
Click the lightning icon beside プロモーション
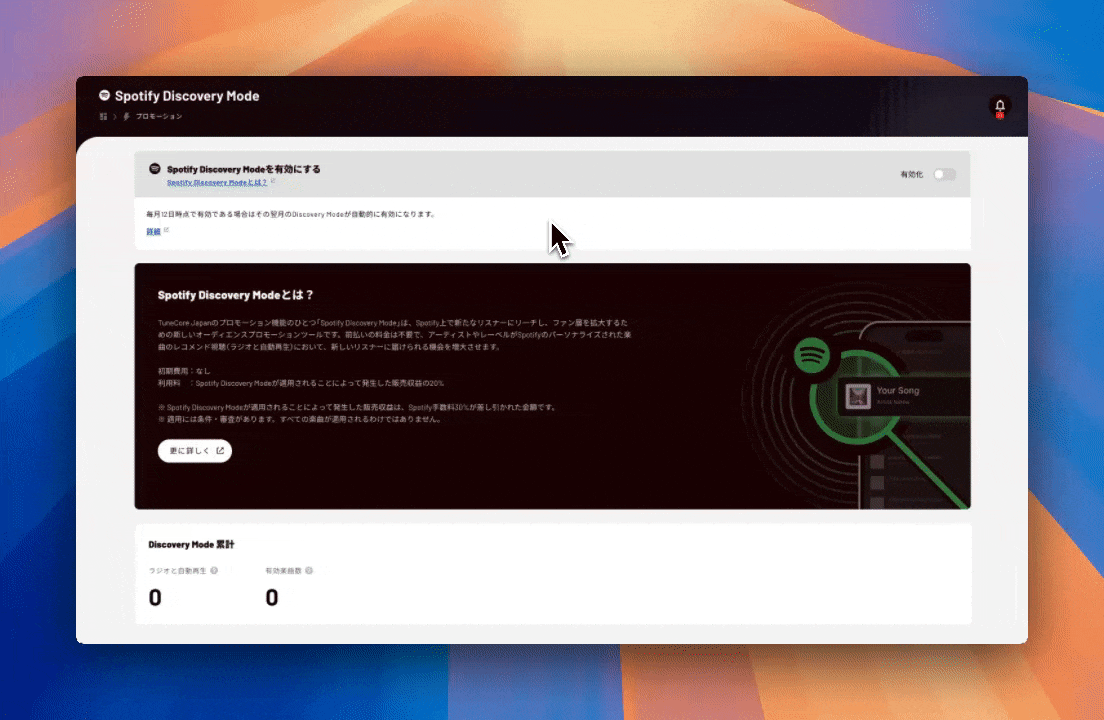point(127,117)
